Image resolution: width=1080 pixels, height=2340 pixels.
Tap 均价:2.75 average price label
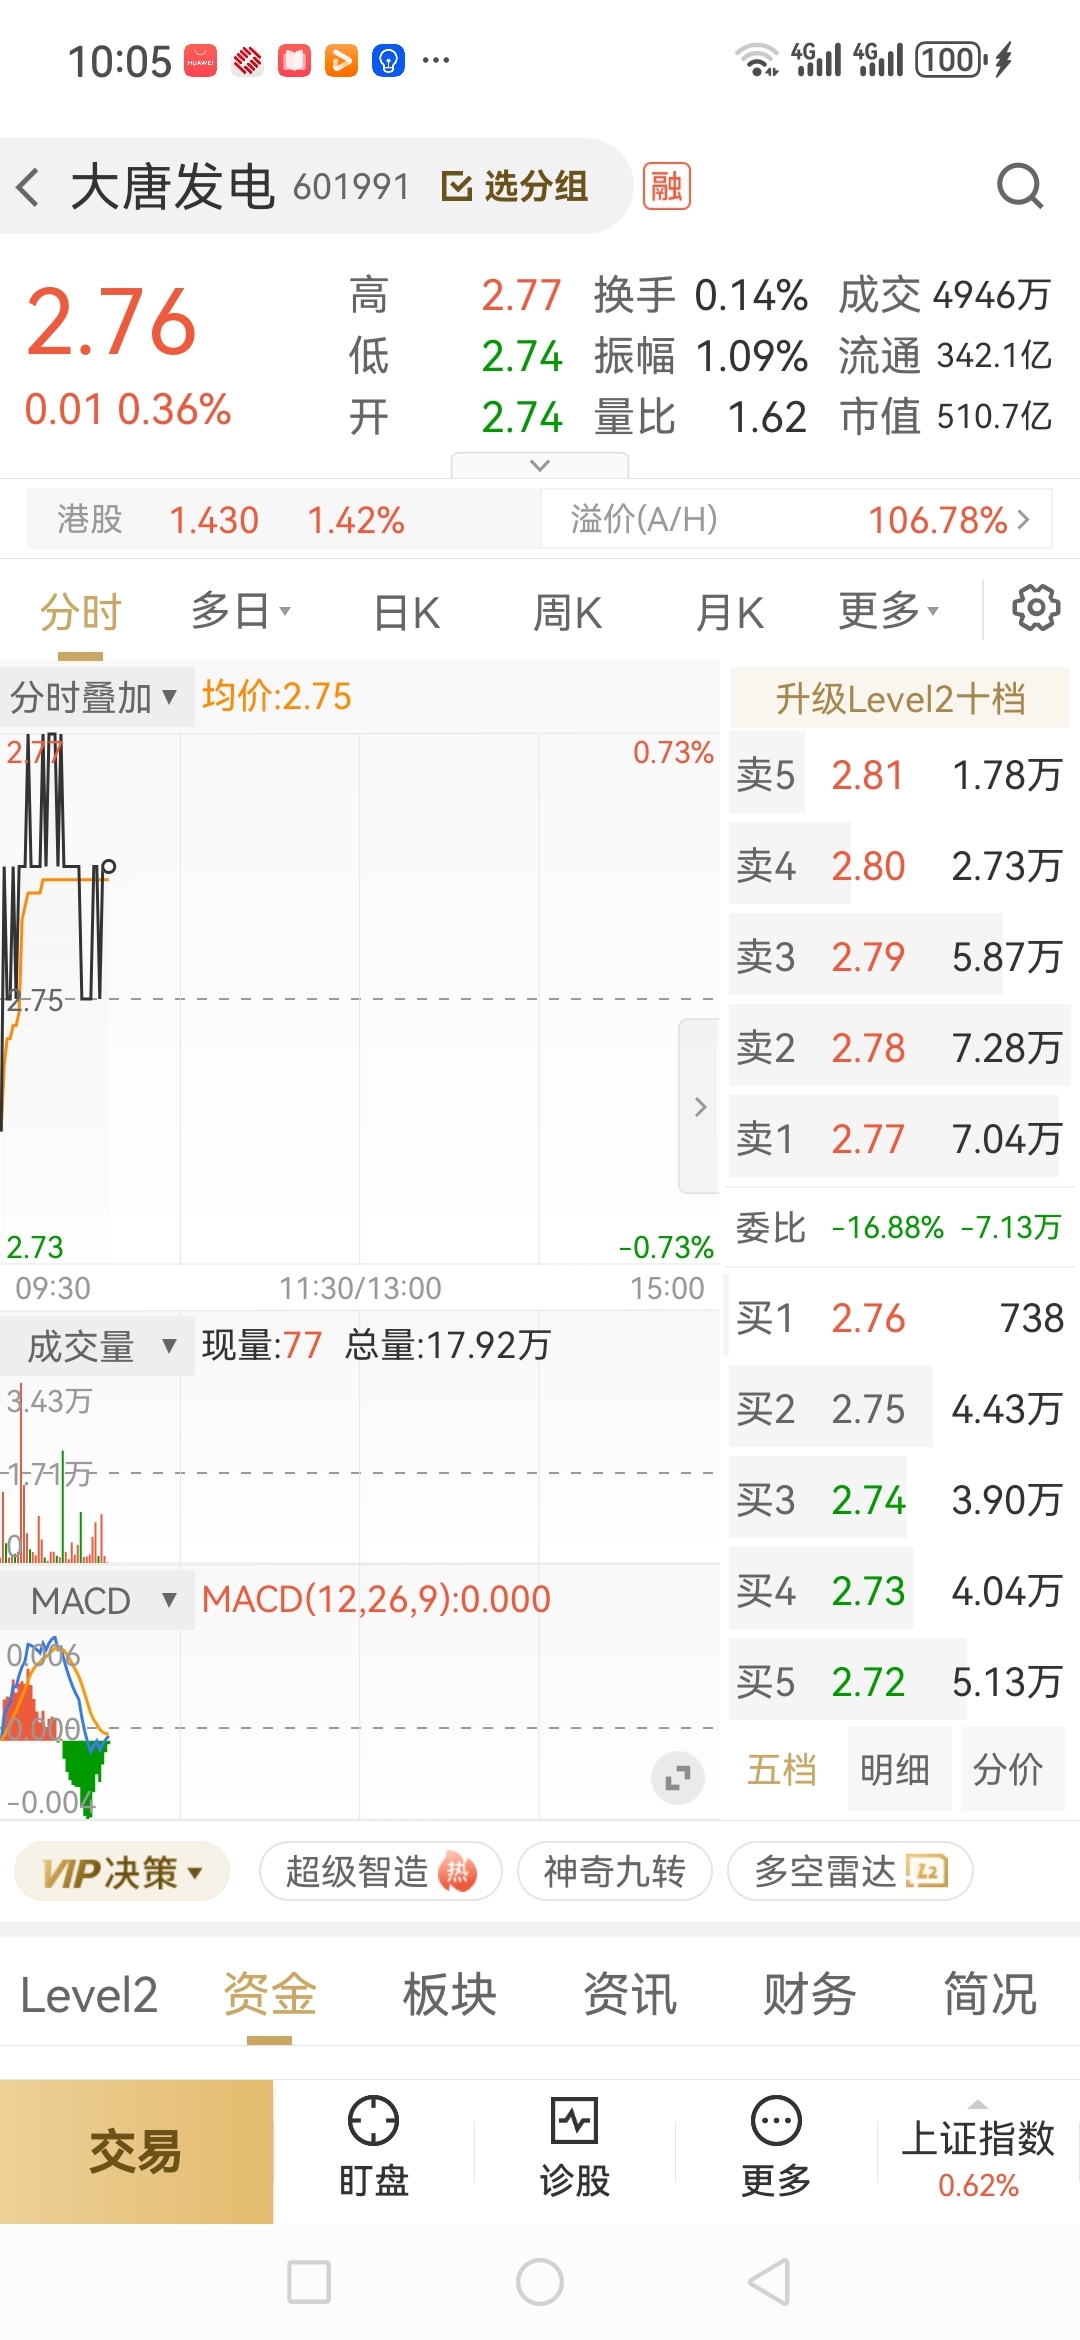pos(277,696)
